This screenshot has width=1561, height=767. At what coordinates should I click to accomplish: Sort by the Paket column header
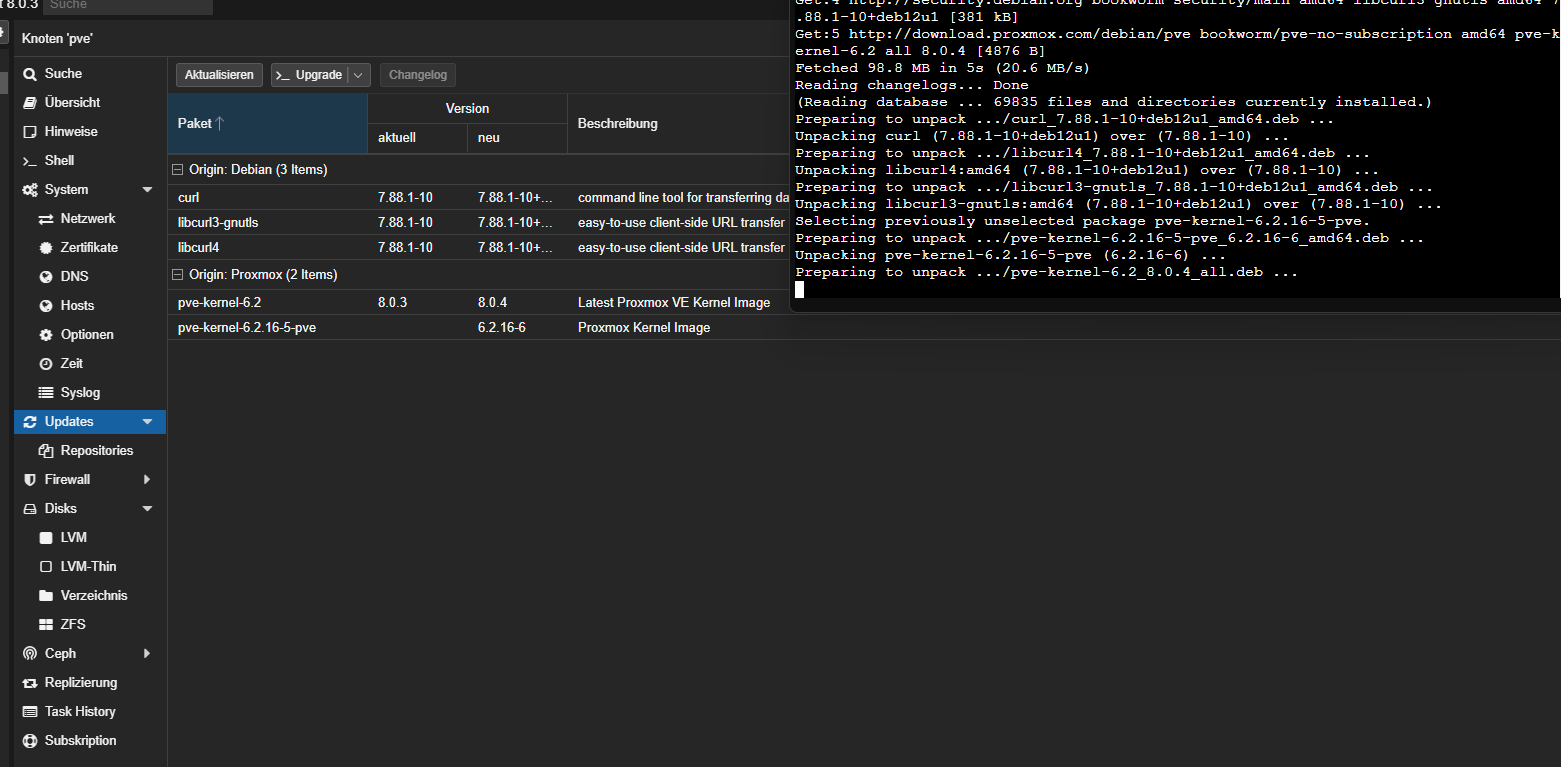point(268,124)
